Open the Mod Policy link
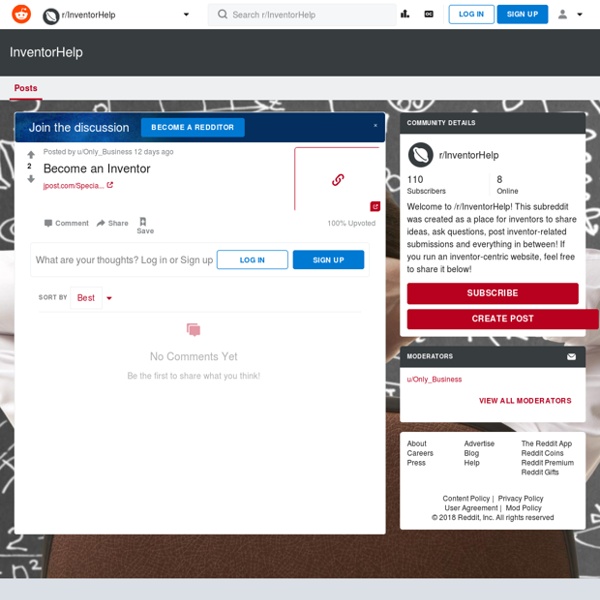Image resolution: width=600 pixels, height=600 pixels. (523, 508)
